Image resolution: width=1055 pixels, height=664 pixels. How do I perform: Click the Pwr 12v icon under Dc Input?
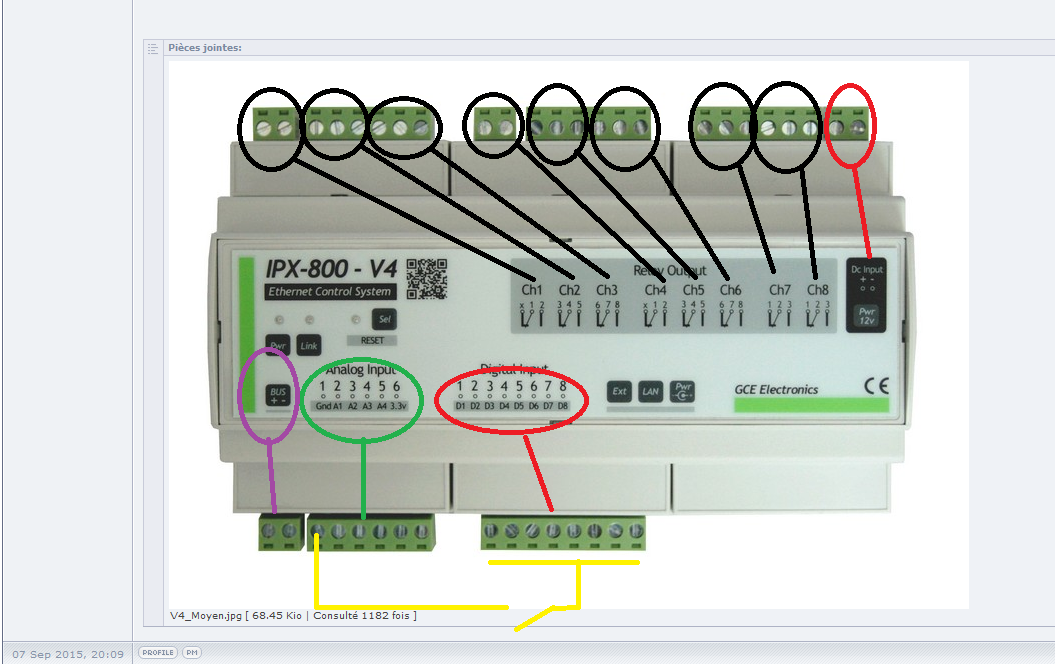[x=866, y=316]
